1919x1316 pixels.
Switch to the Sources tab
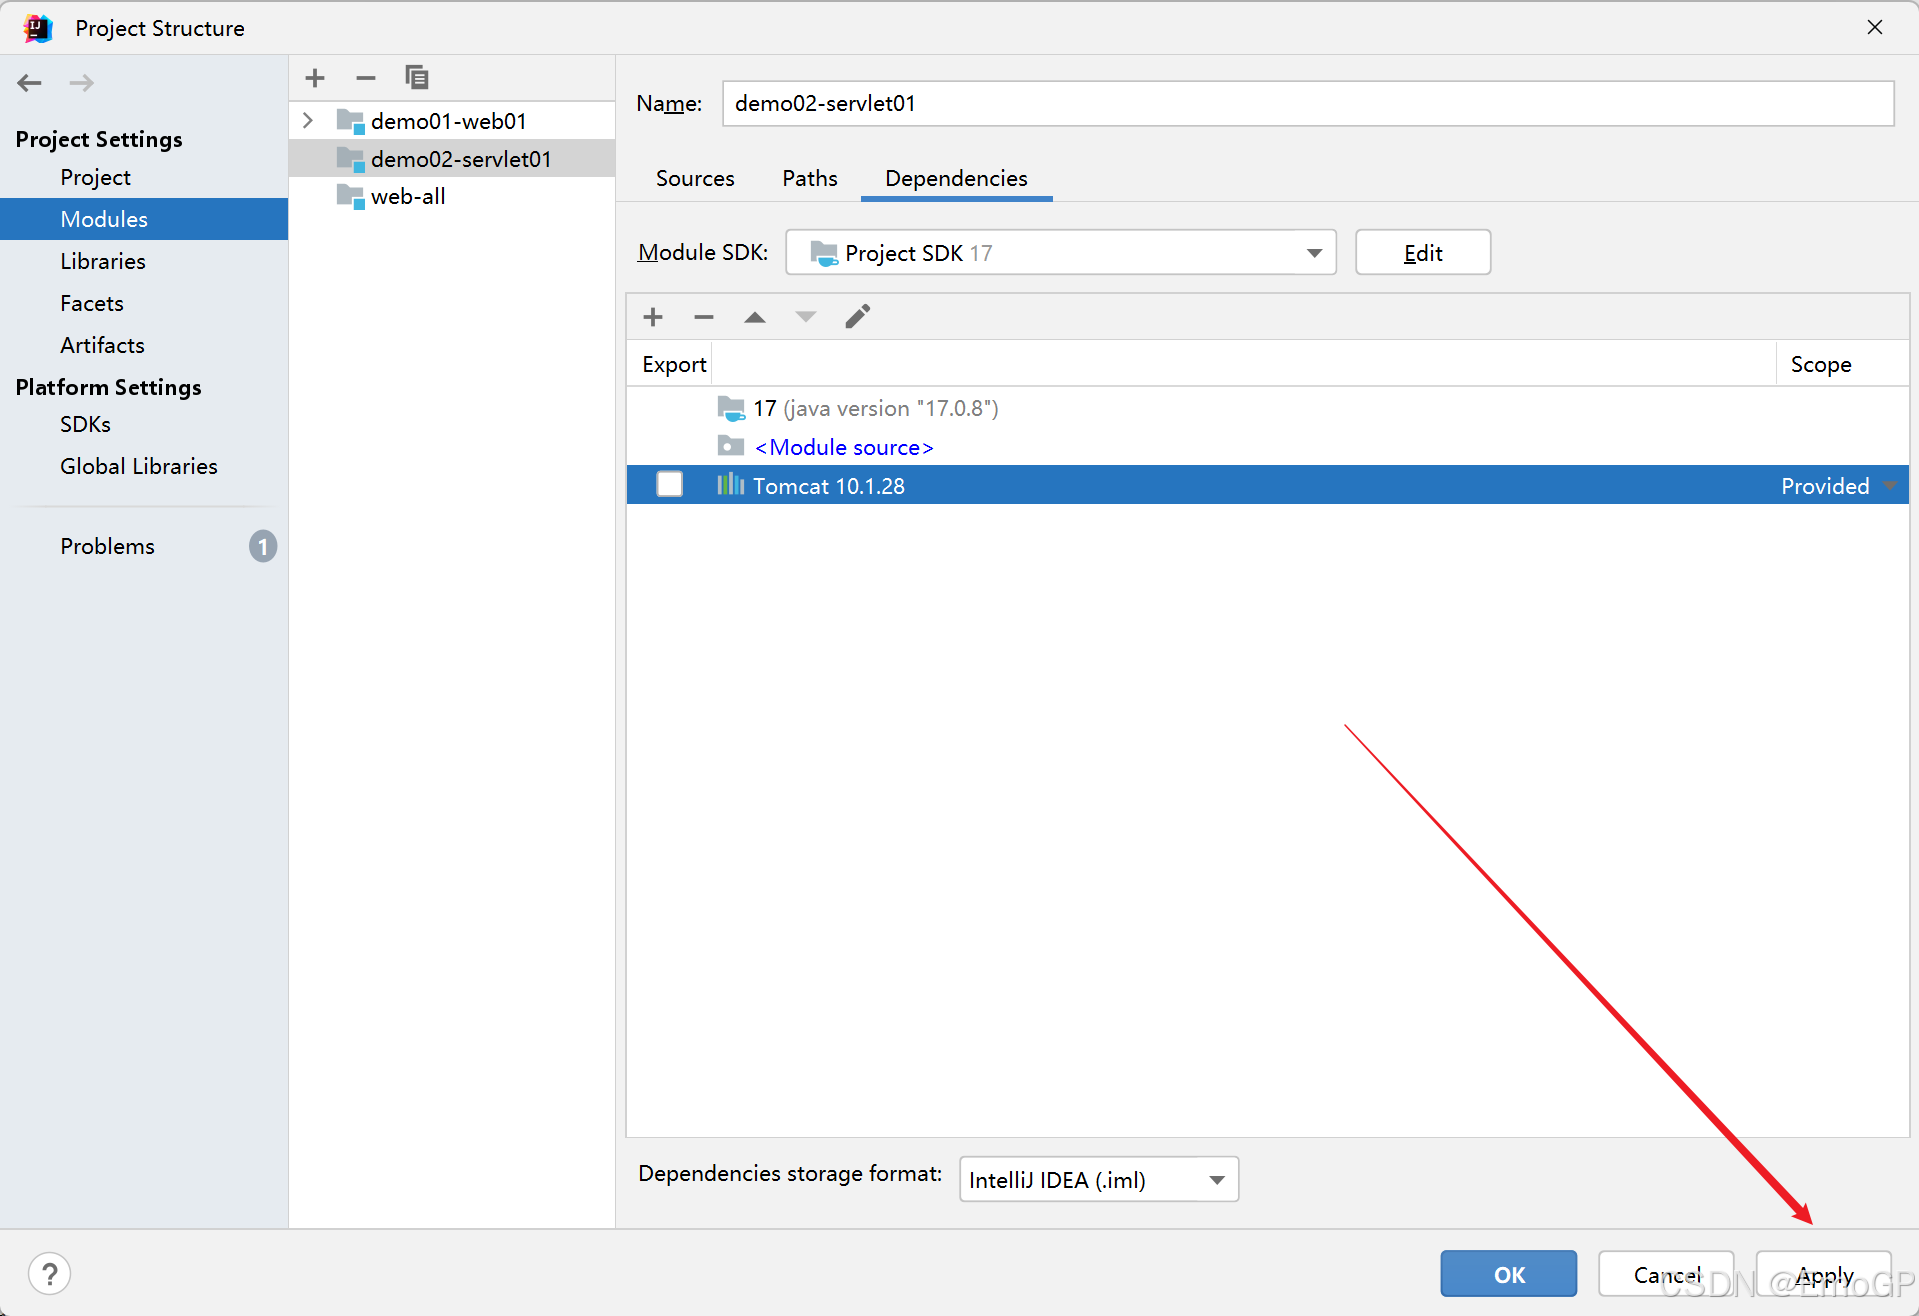(x=695, y=178)
